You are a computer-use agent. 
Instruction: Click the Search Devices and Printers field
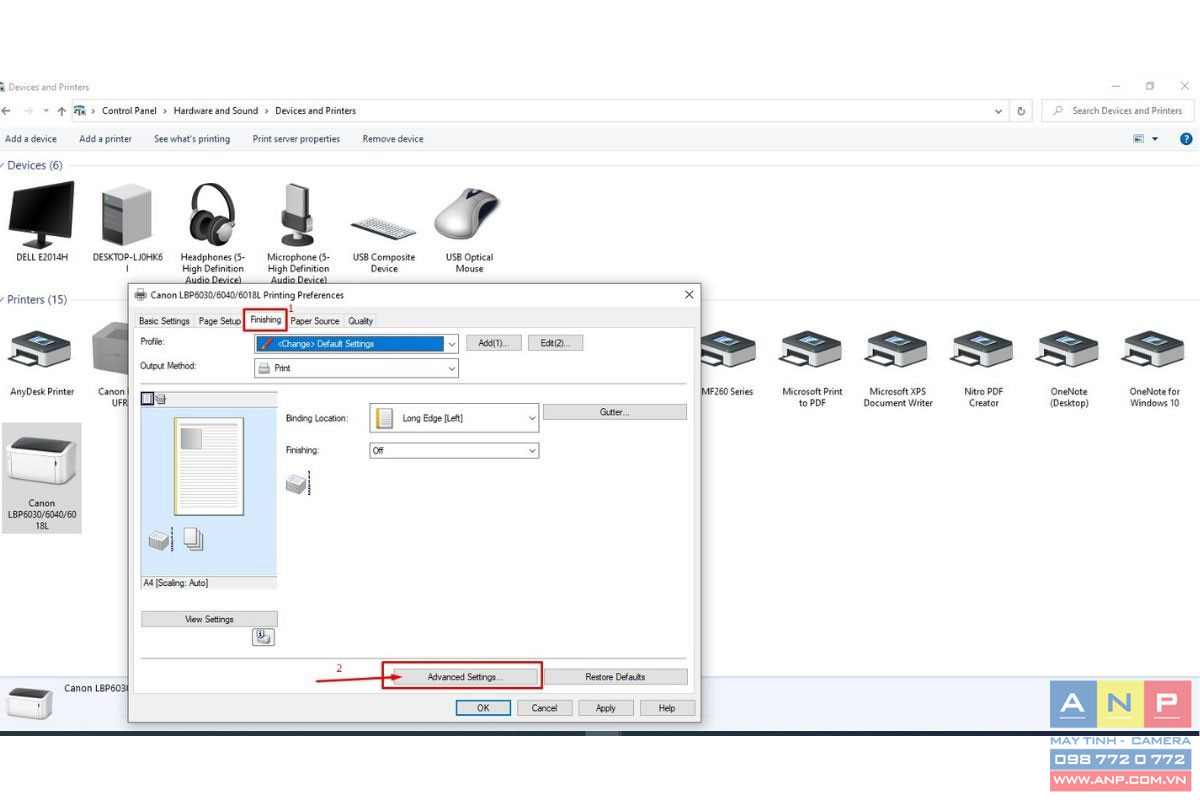point(1117,111)
